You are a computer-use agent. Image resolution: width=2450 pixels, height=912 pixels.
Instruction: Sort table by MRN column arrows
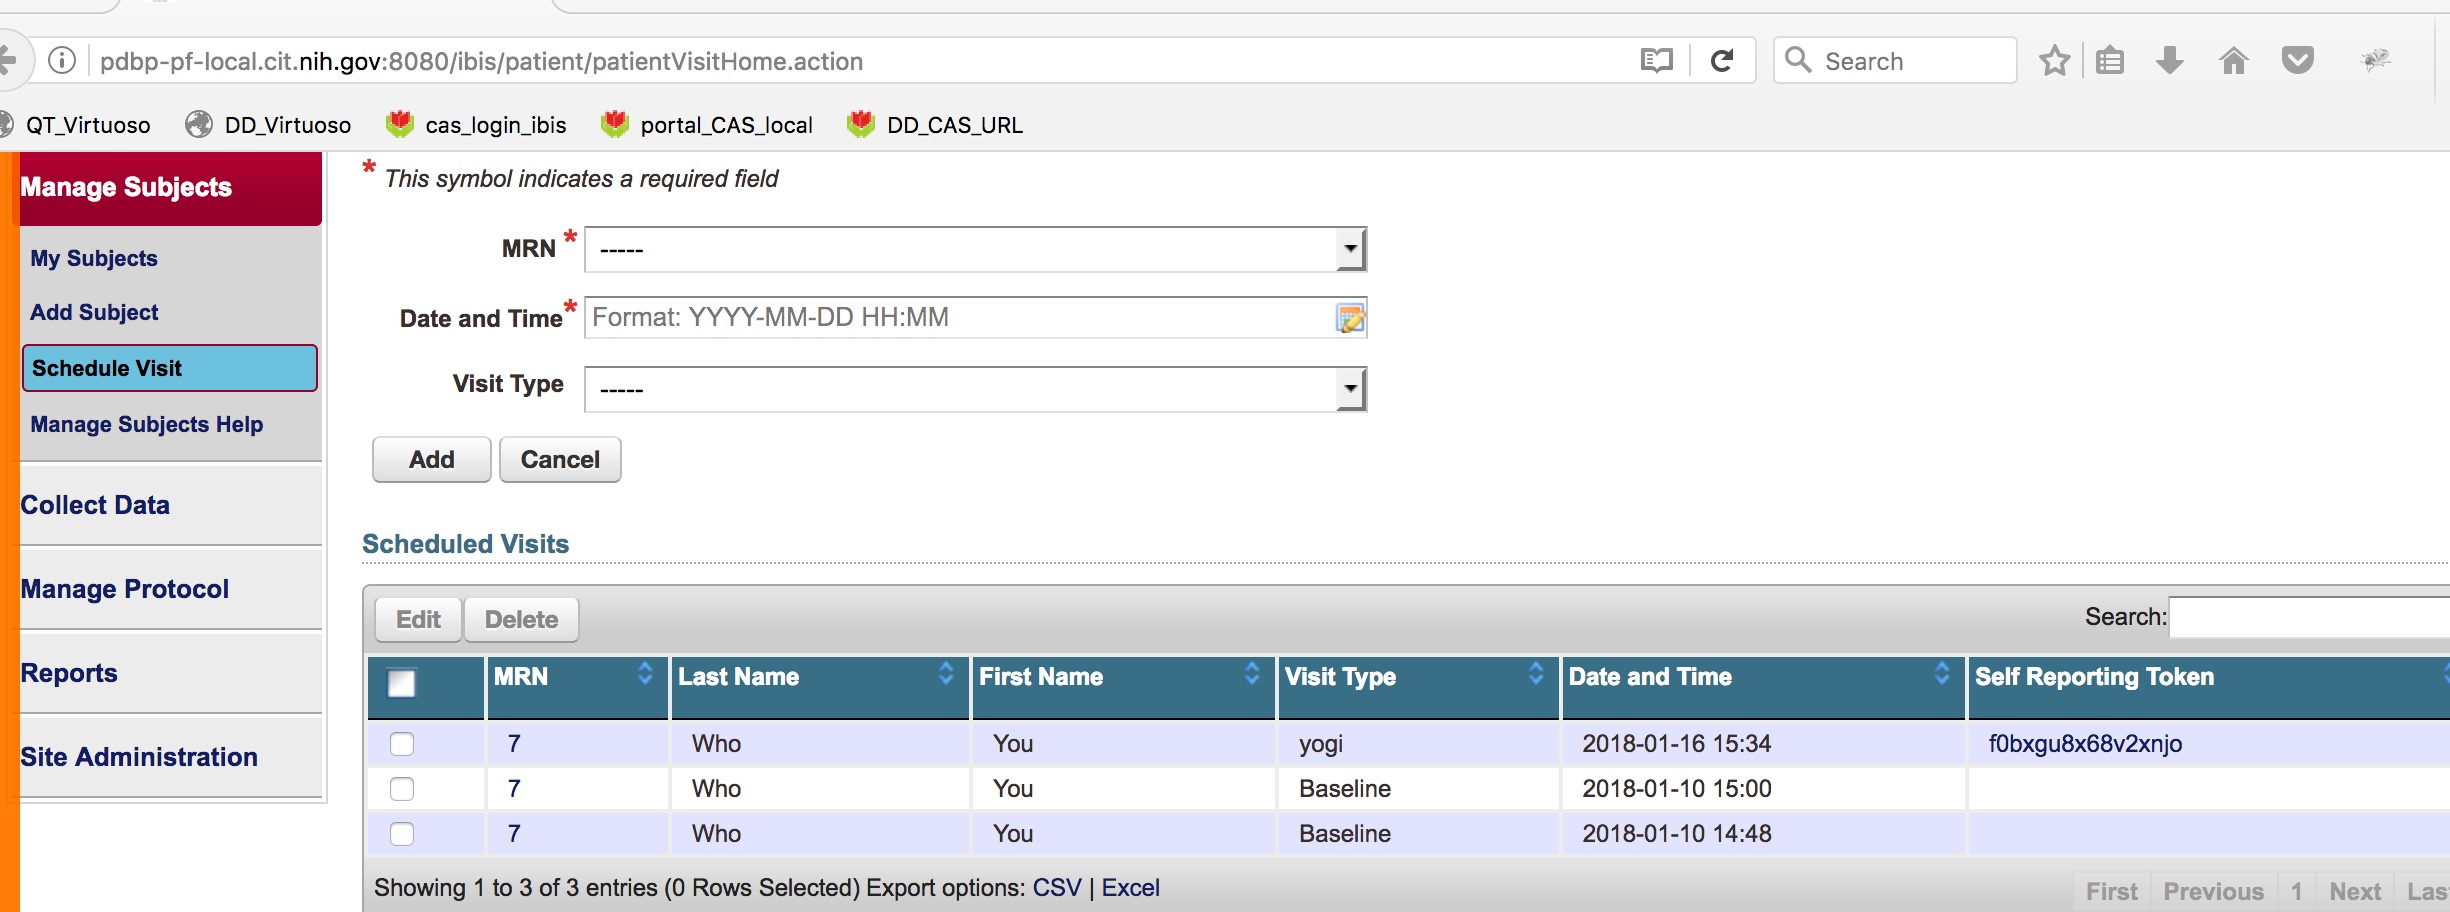coord(645,674)
